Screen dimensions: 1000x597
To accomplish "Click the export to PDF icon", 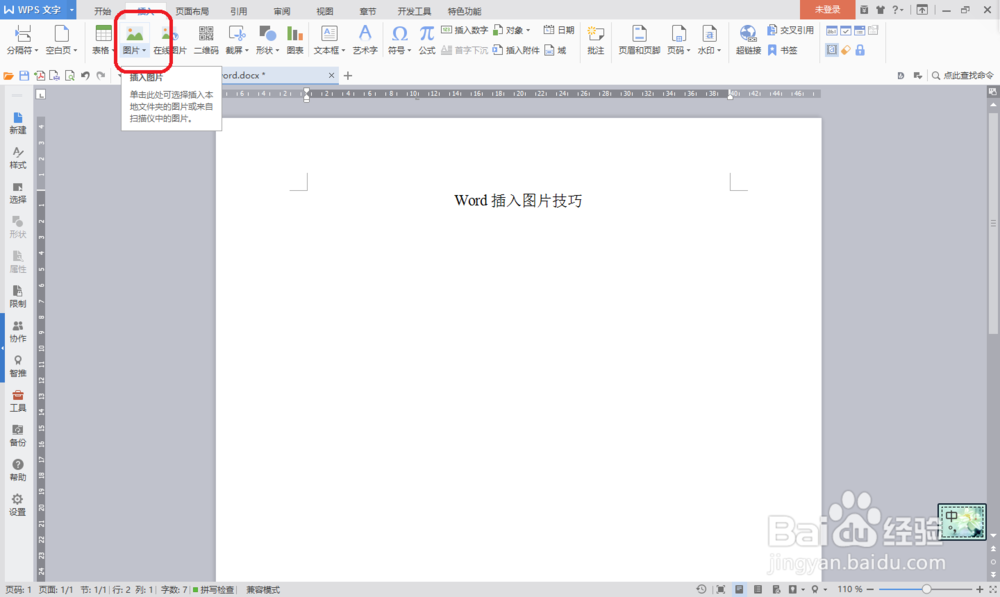I will tap(40, 75).
